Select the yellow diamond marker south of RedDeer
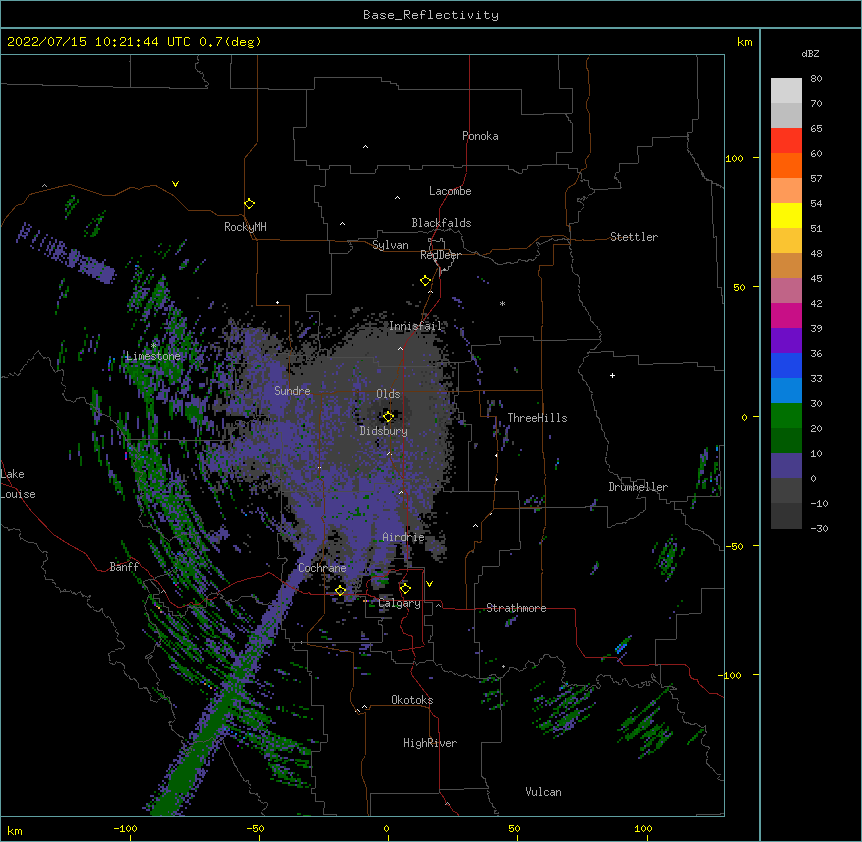 [x=425, y=280]
